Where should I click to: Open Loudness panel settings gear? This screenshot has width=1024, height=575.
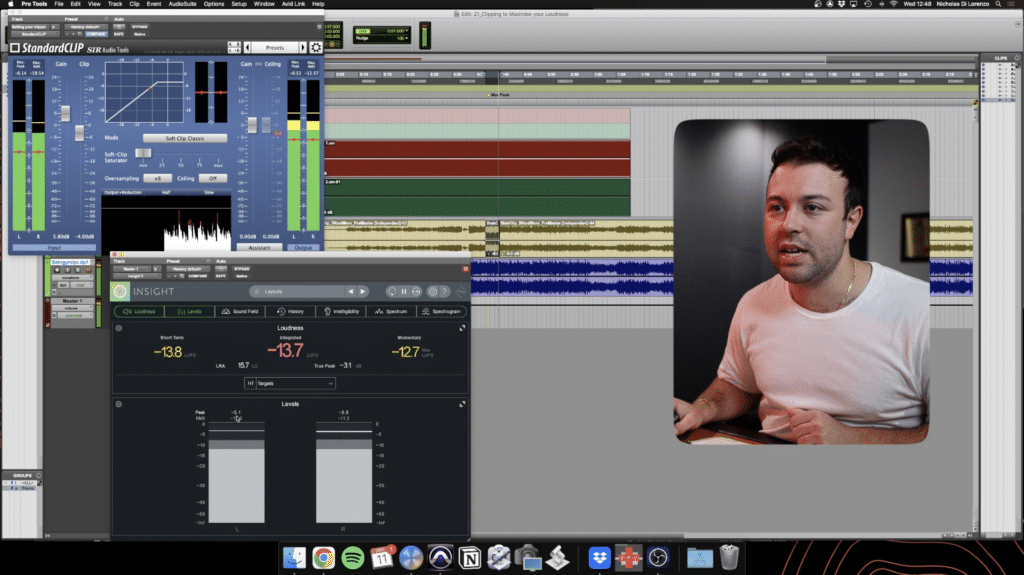(119, 328)
